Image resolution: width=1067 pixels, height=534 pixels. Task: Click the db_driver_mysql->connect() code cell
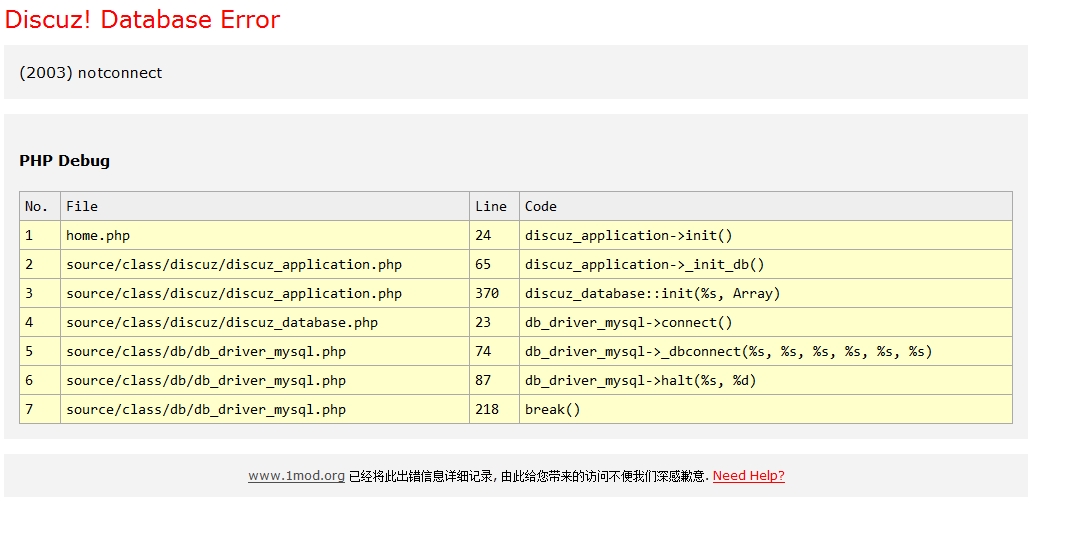pyautogui.click(x=628, y=322)
